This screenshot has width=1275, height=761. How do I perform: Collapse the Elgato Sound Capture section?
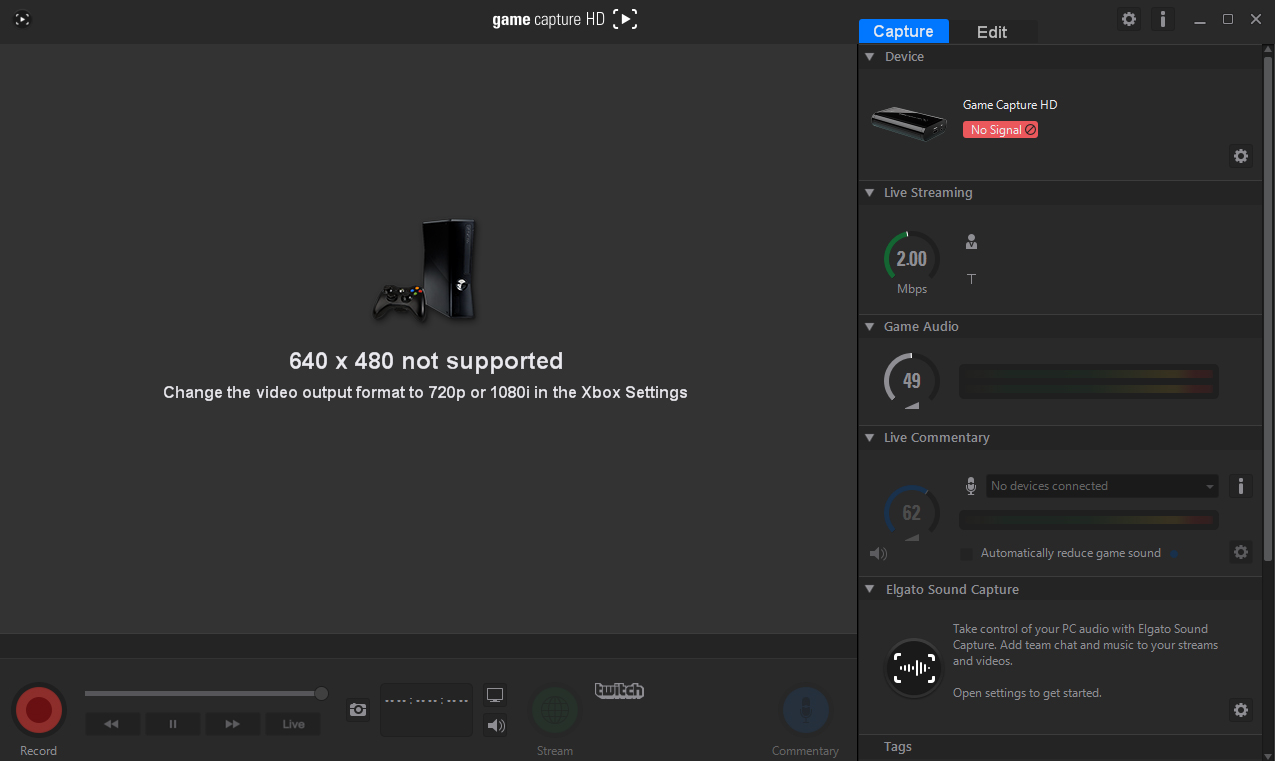click(x=870, y=590)
